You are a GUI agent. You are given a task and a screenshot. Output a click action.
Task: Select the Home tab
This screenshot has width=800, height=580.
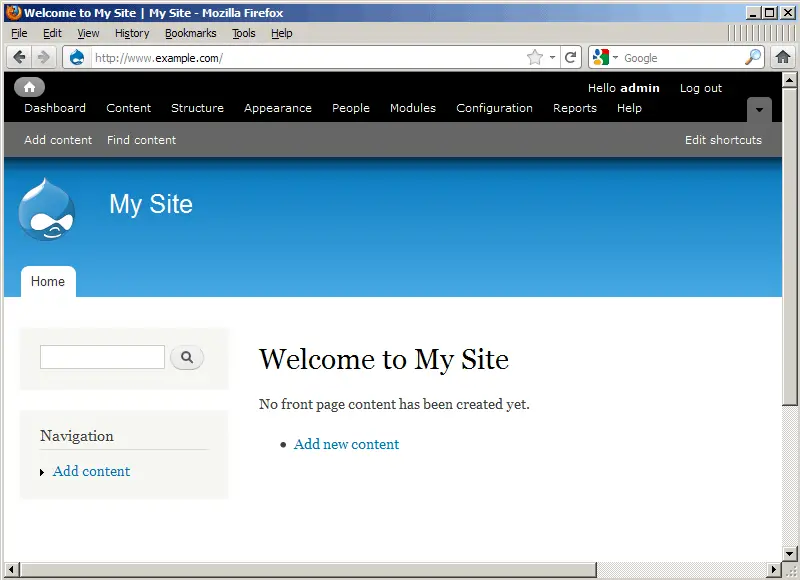click(x=48, y=282)
